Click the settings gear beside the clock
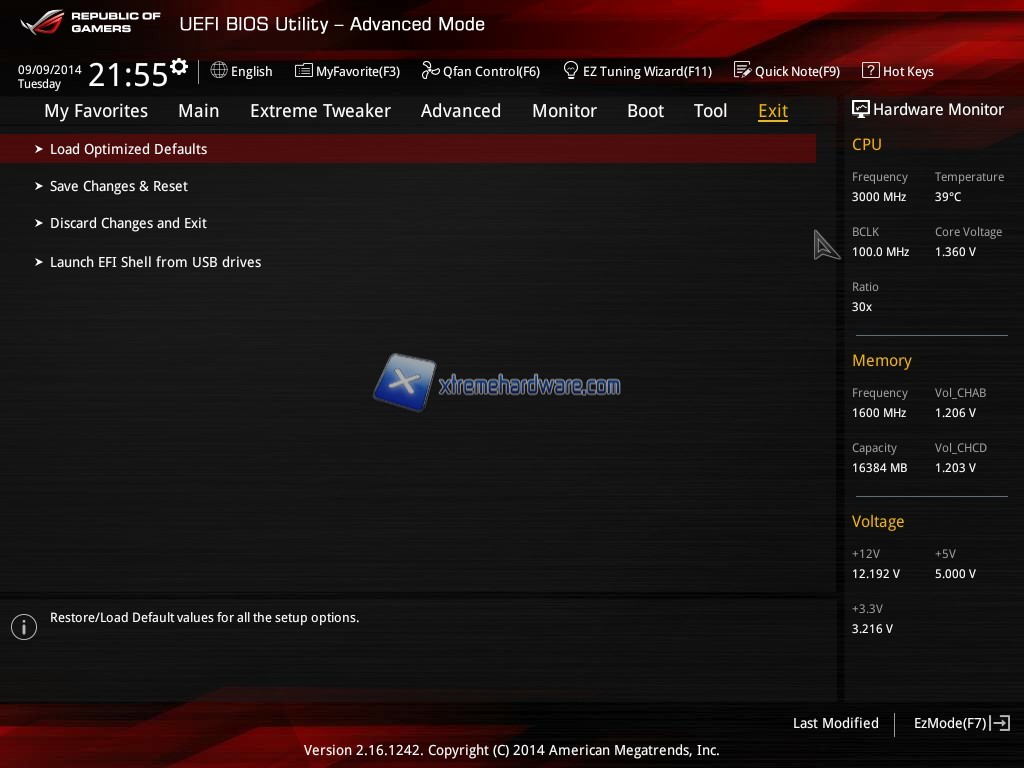1024x768 pixels. (179, 67)
